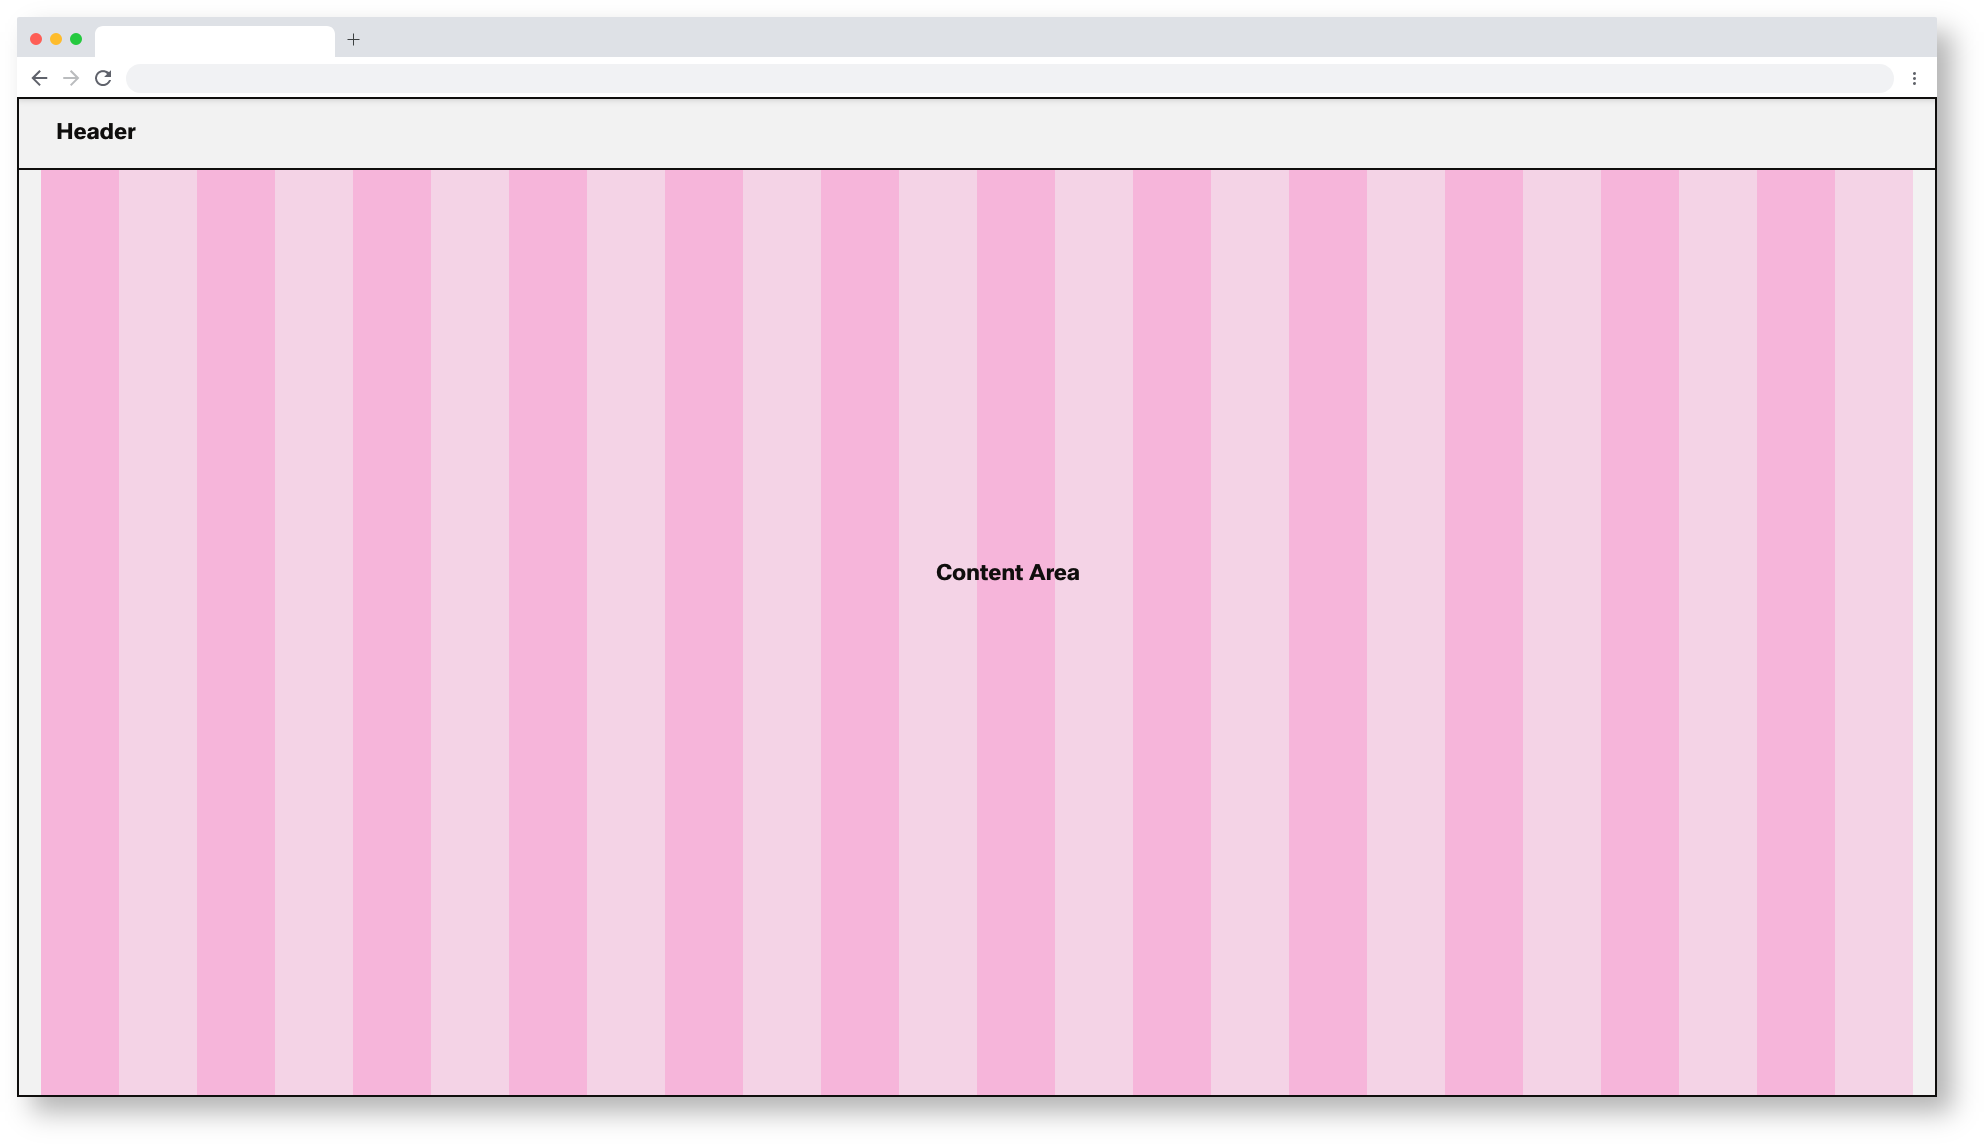Click the "Header" title text

(96, 132)
